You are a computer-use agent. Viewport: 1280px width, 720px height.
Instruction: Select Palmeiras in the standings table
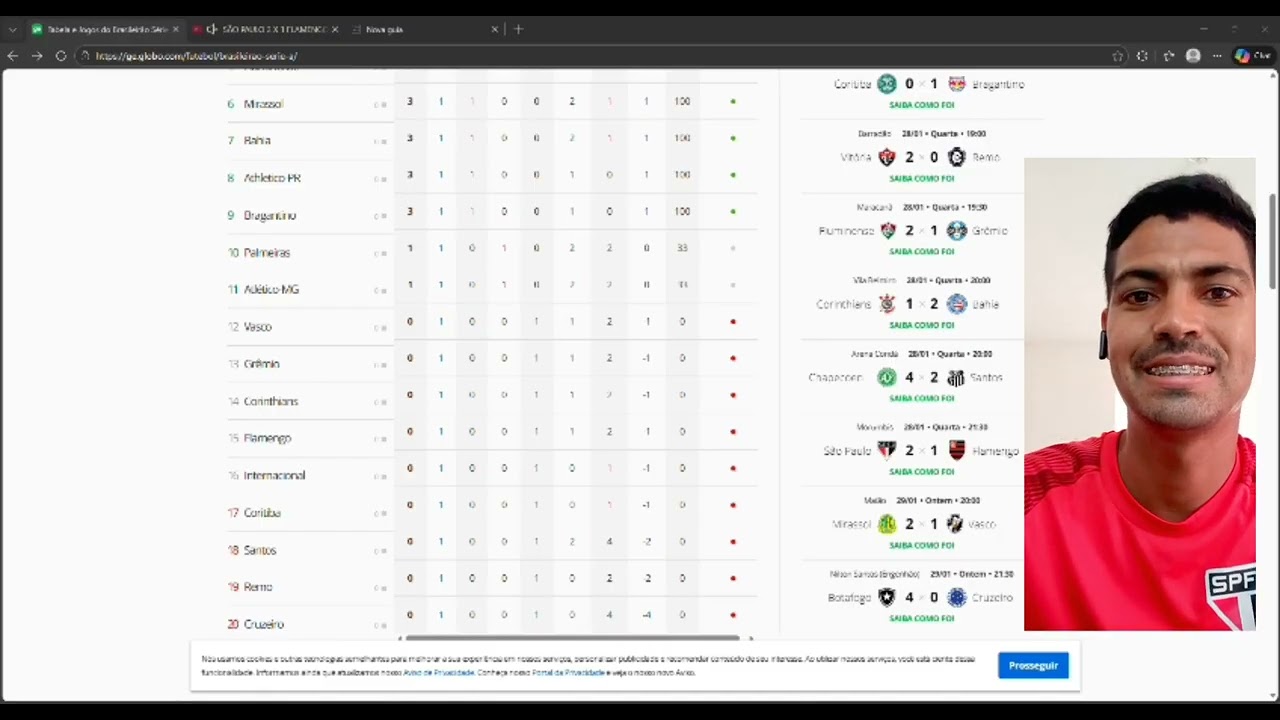[x=267, y=253]
